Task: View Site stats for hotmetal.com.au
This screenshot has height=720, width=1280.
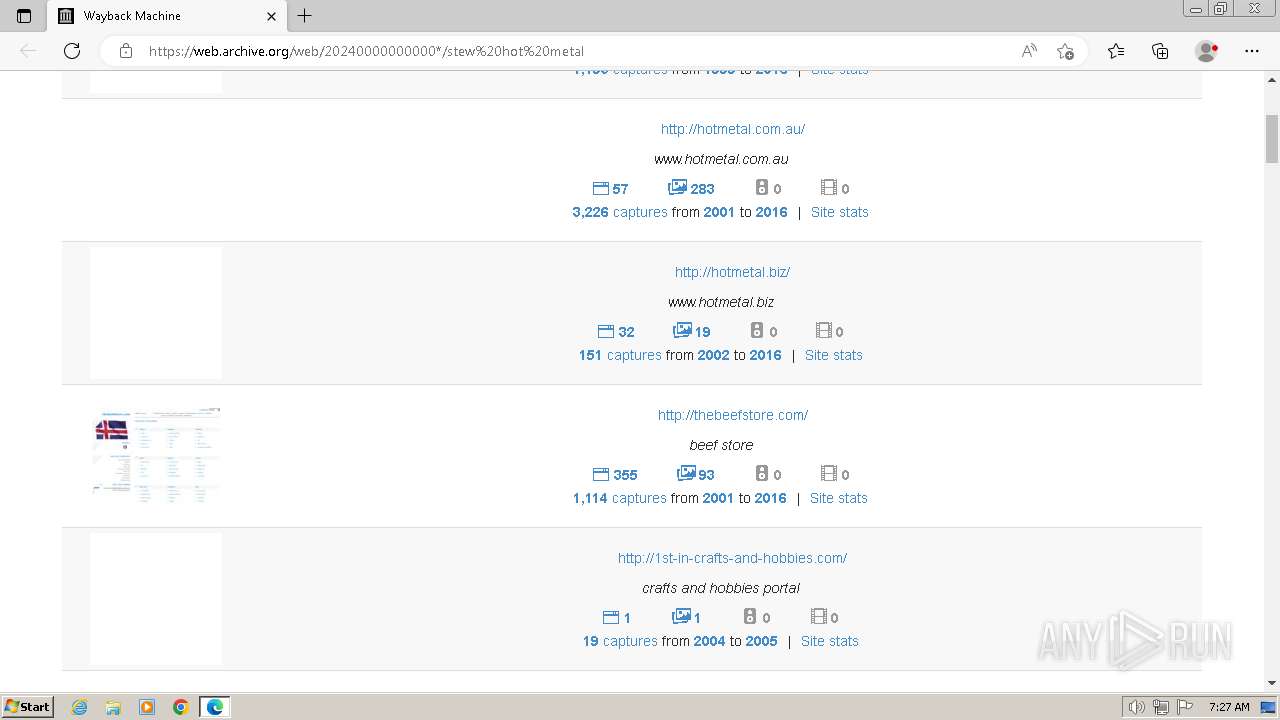Action: (x=840, y=212)
